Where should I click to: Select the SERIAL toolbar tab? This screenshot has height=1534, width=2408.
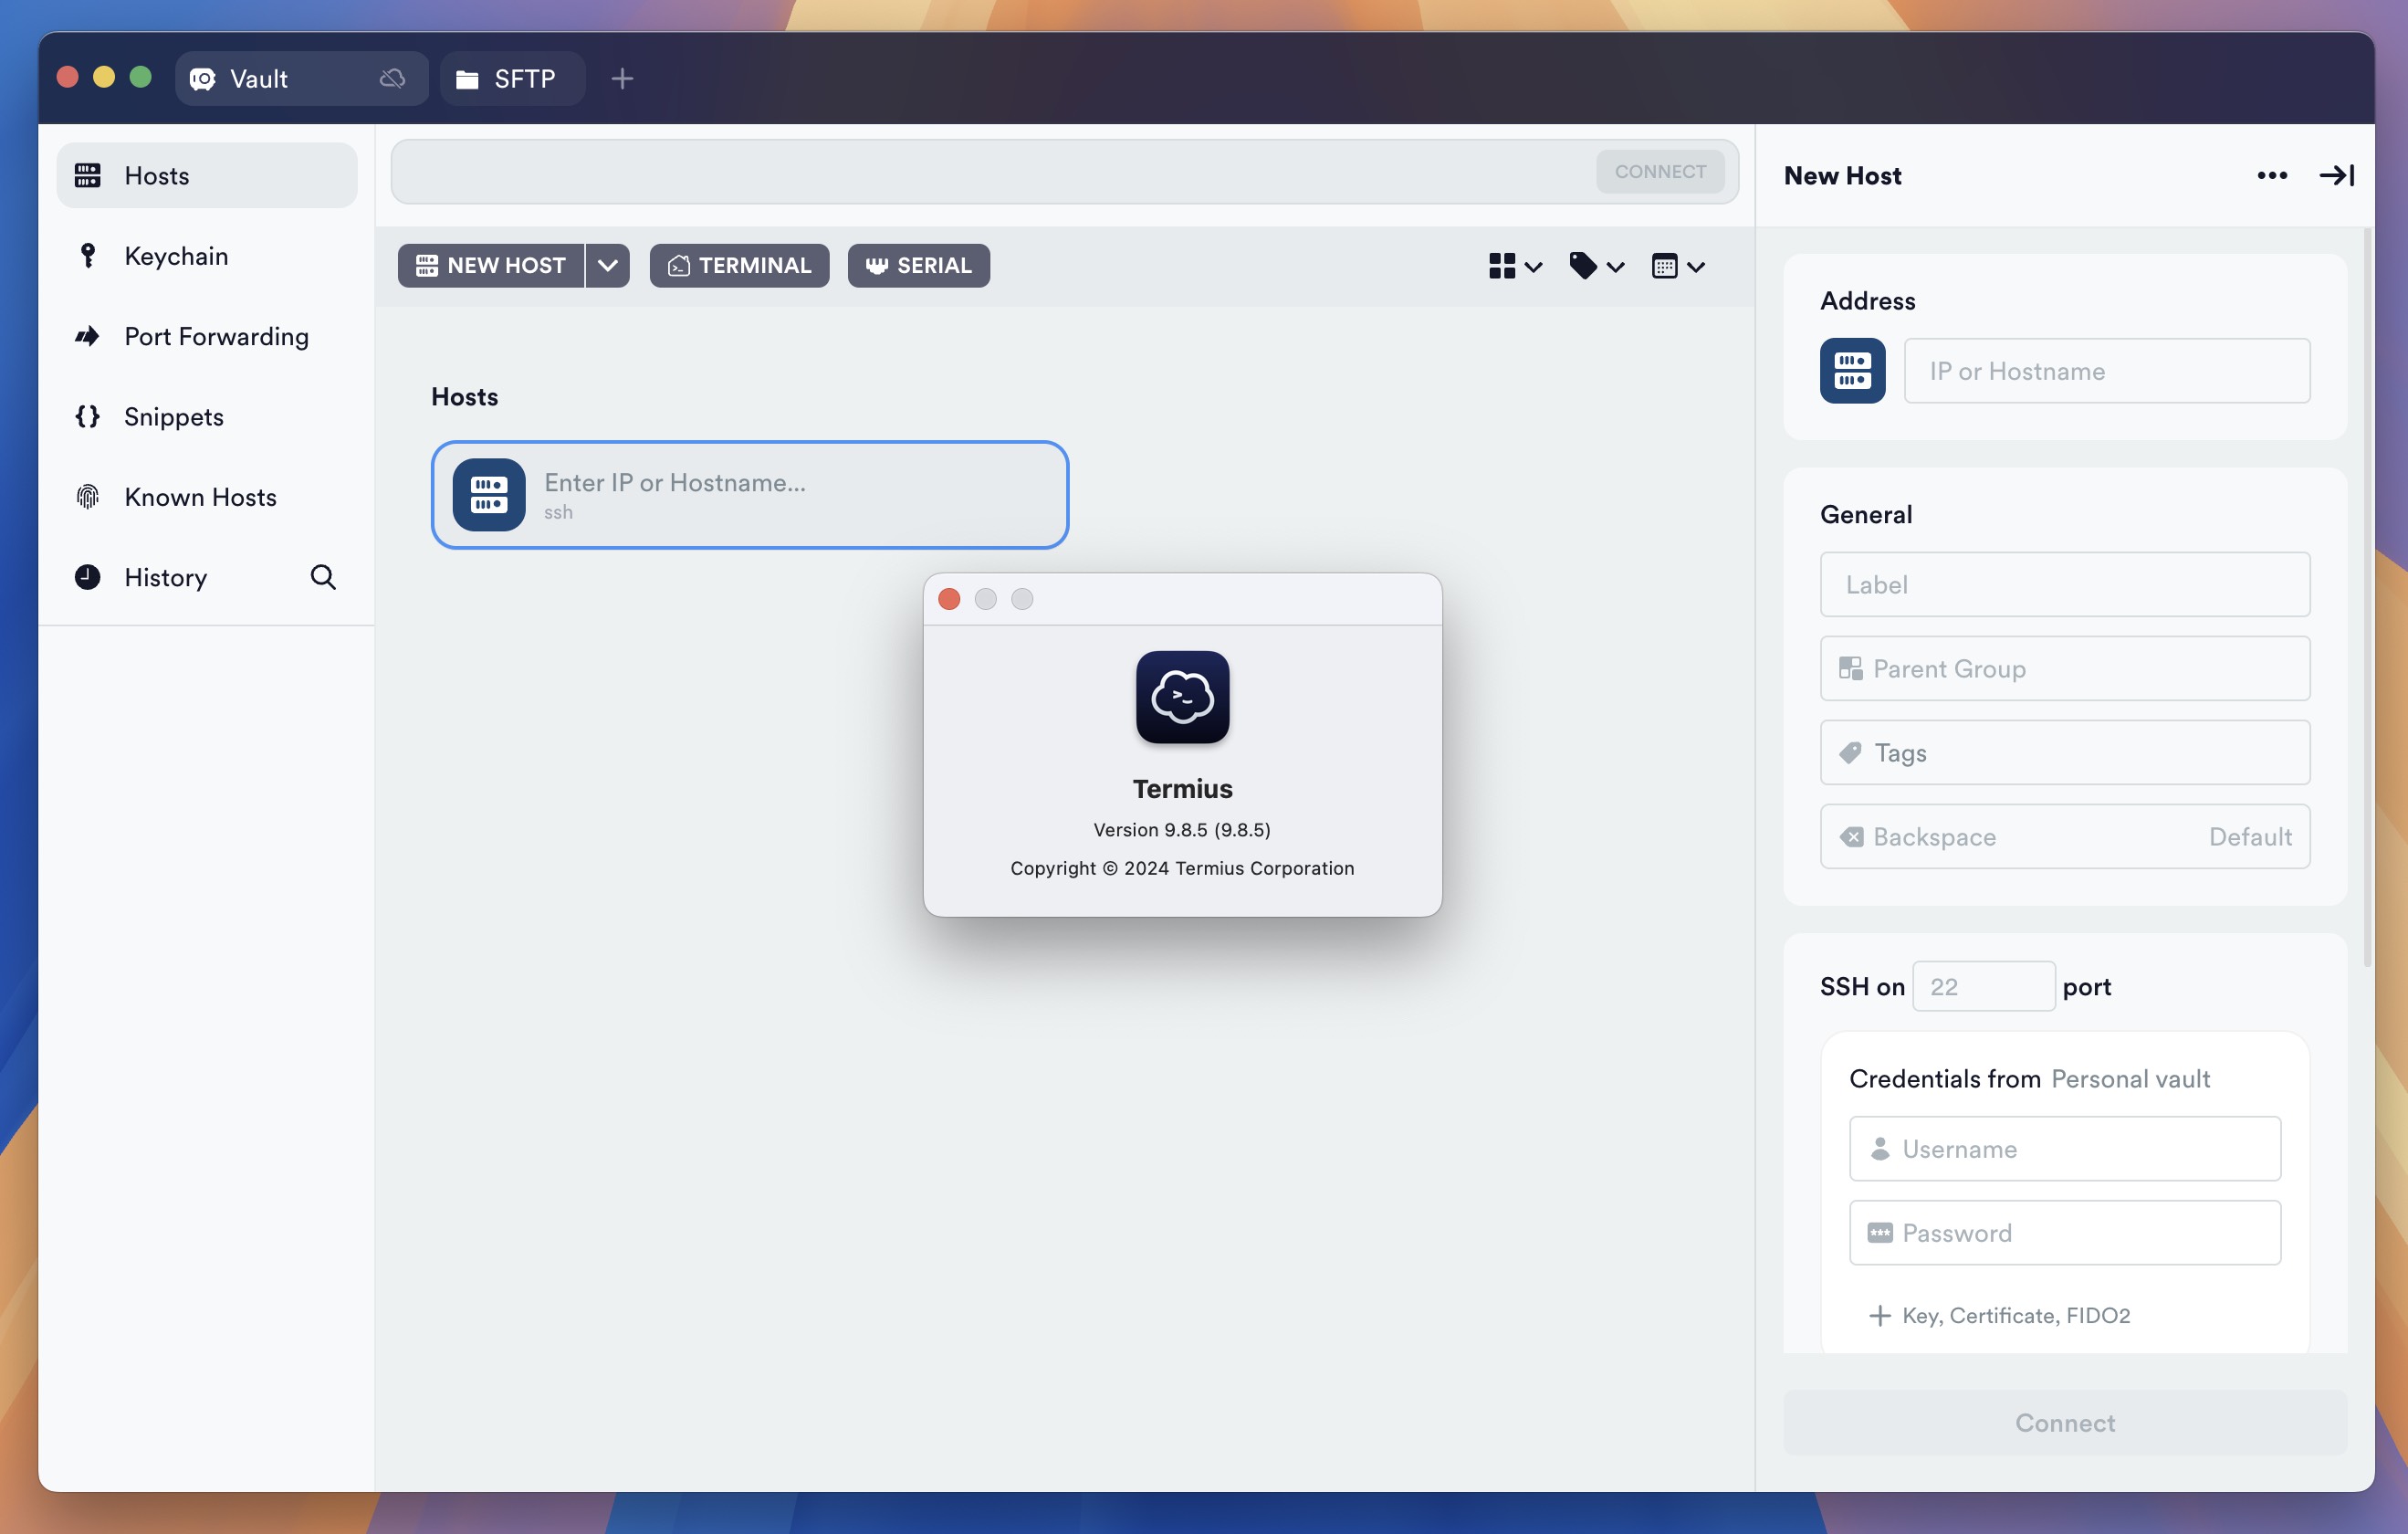(x=918, y=263)
